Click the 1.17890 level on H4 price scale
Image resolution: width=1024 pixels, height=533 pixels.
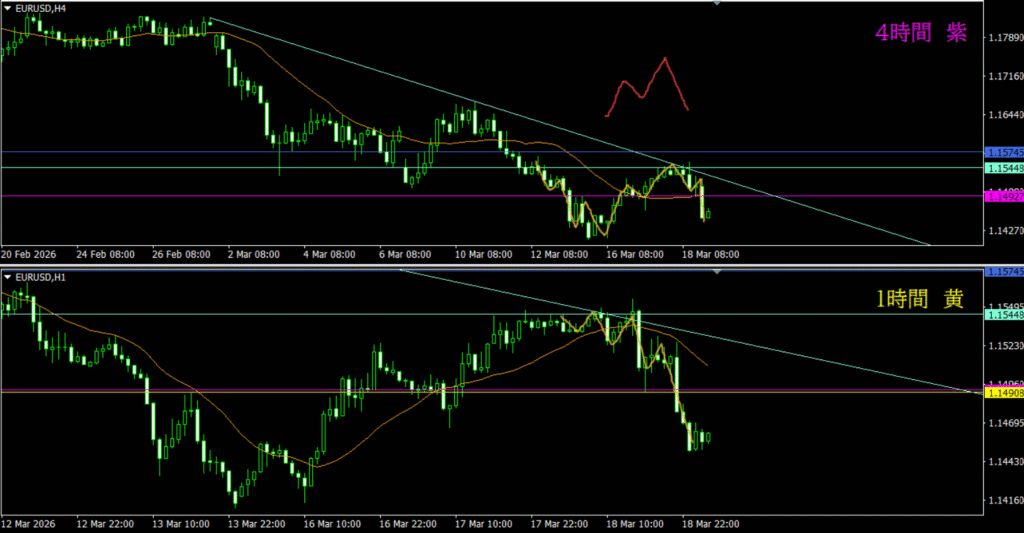click(1003, 38)
